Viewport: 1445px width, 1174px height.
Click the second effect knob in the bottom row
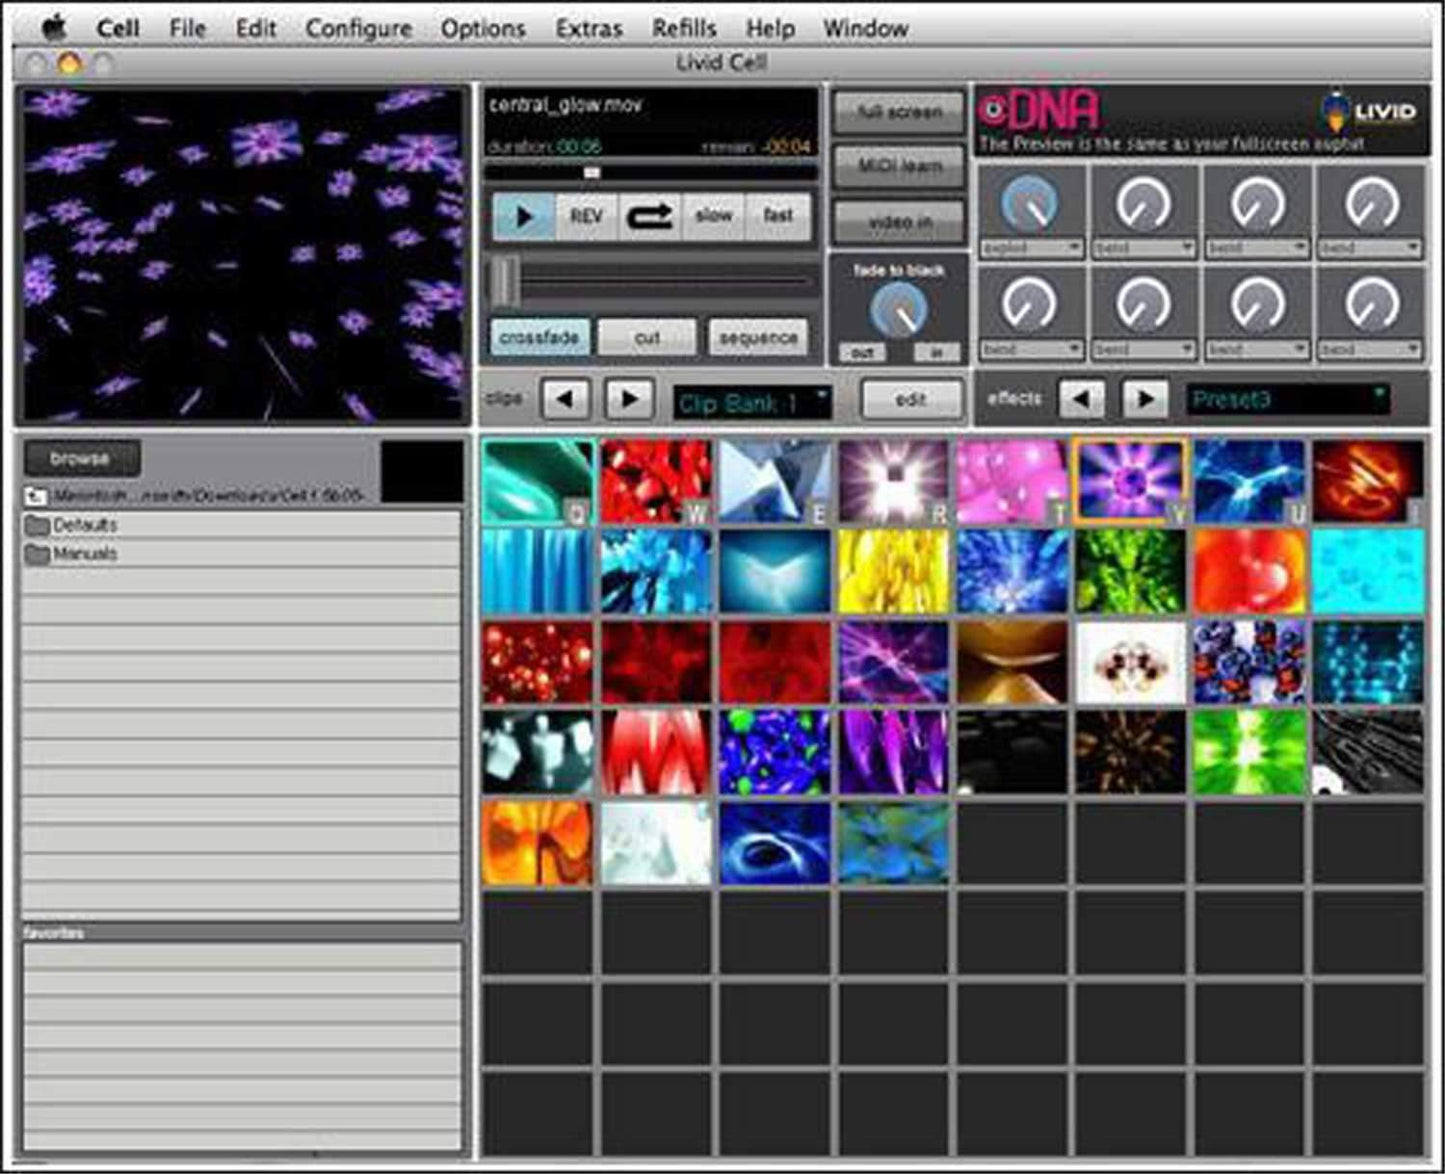(x=1142, y=304)
